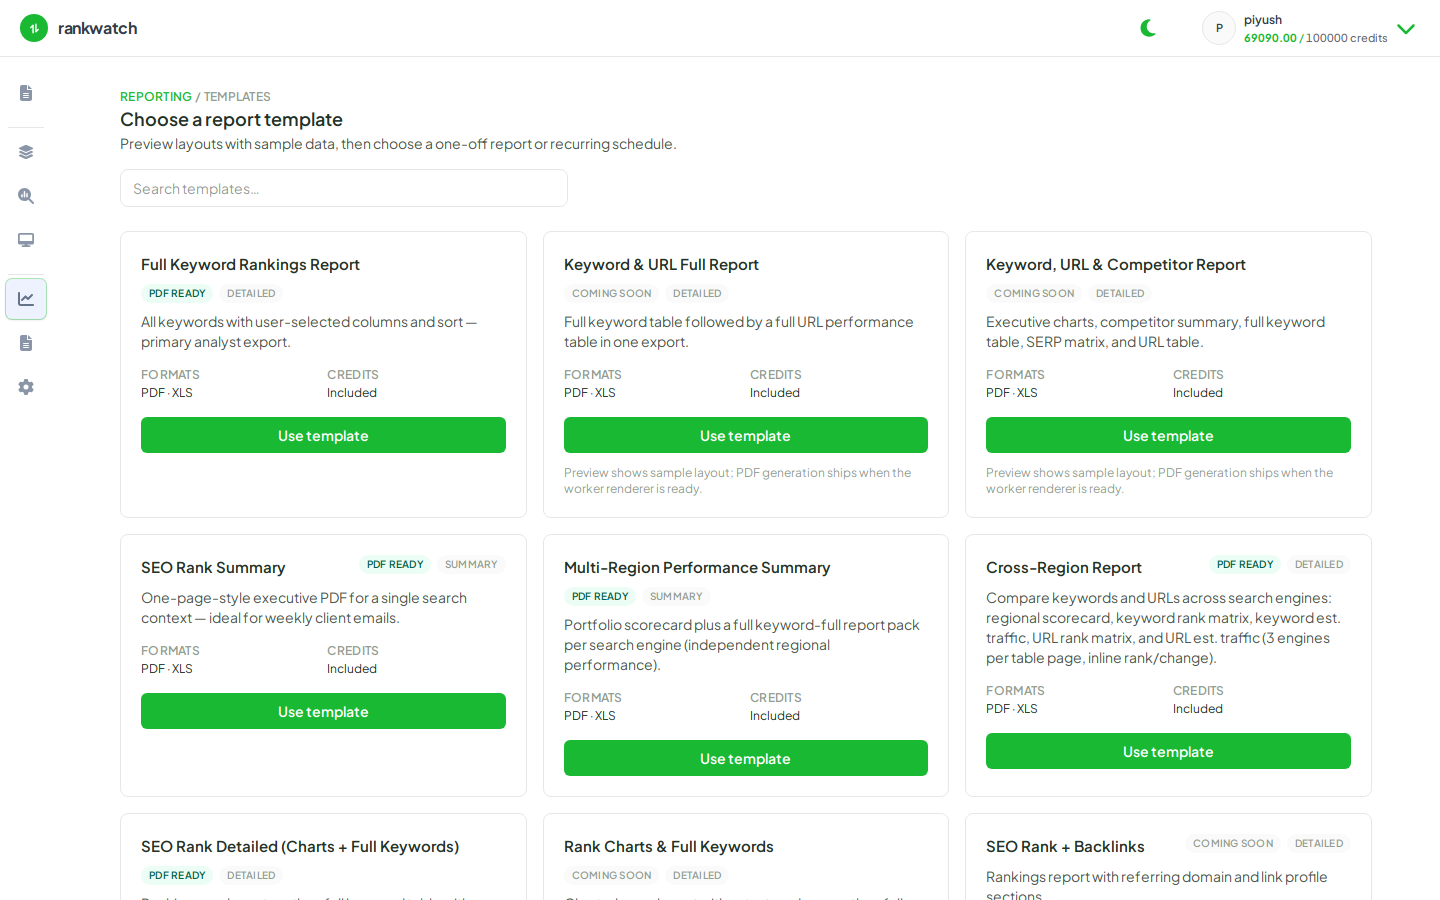Use template for Multi-Region Performance Summary

tap(746, 758)
